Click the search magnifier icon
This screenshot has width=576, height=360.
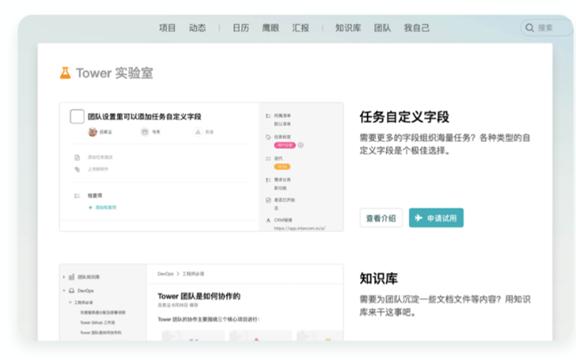point(529,28)
